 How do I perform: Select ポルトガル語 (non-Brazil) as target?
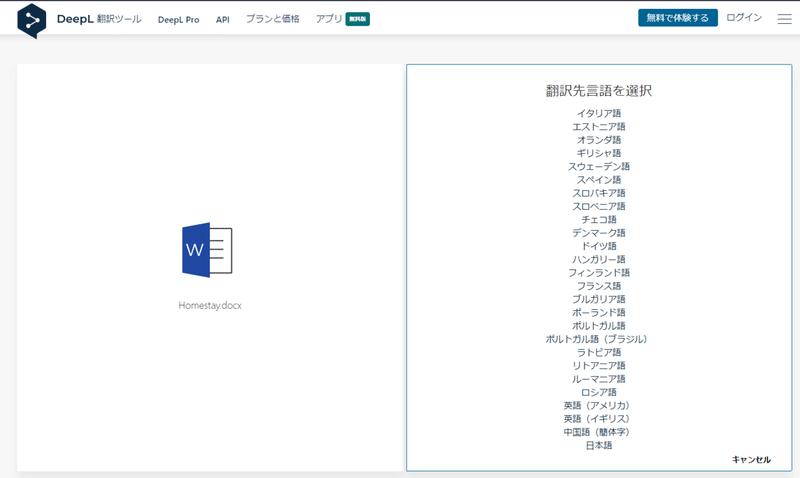click(599, 325)
